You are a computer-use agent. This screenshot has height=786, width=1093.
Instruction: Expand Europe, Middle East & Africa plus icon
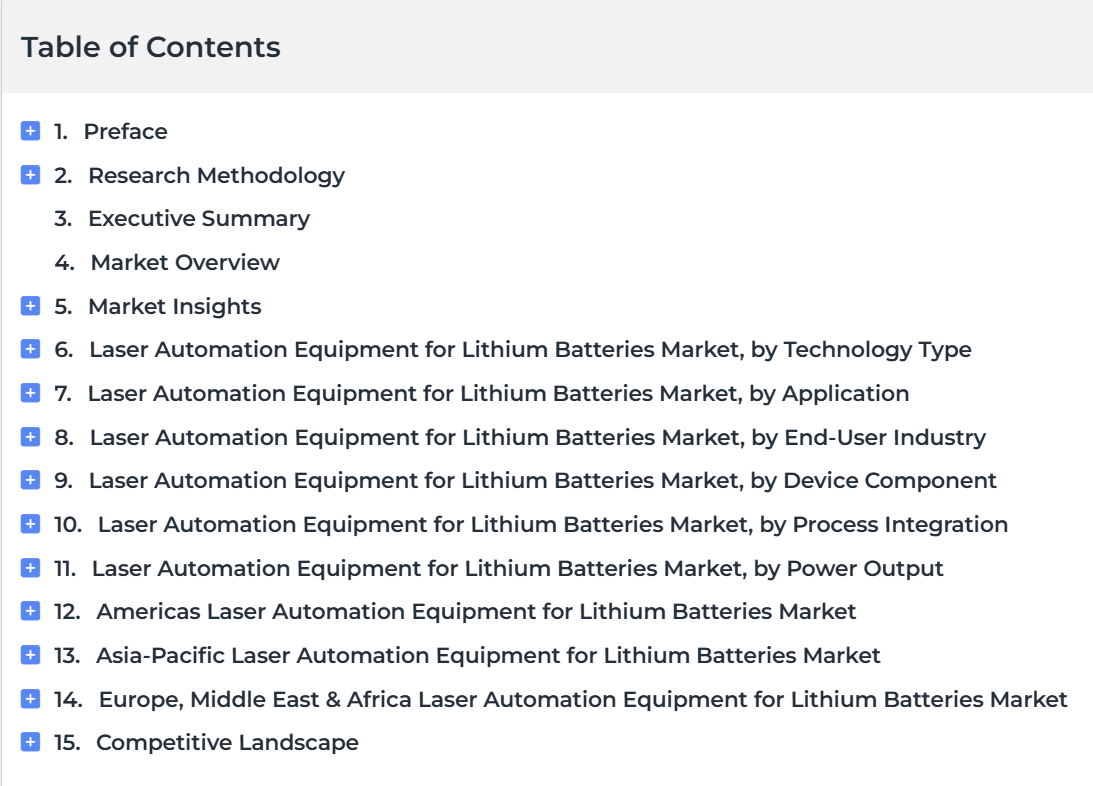coord(30,698)
